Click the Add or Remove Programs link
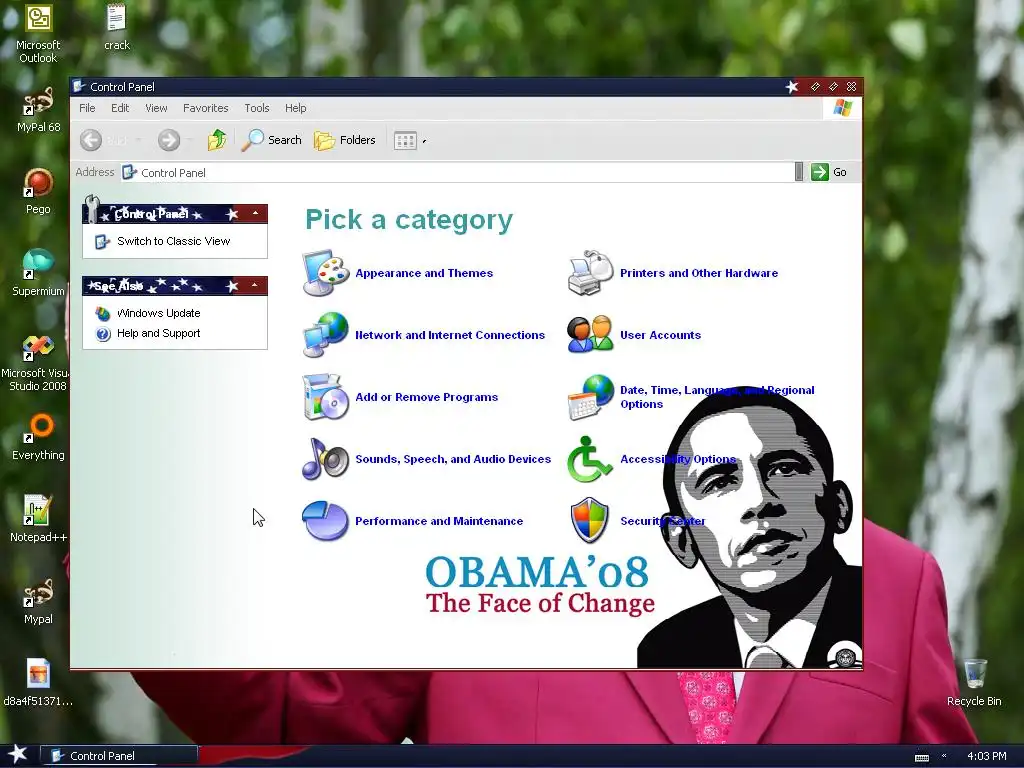 tap(426, 397)
